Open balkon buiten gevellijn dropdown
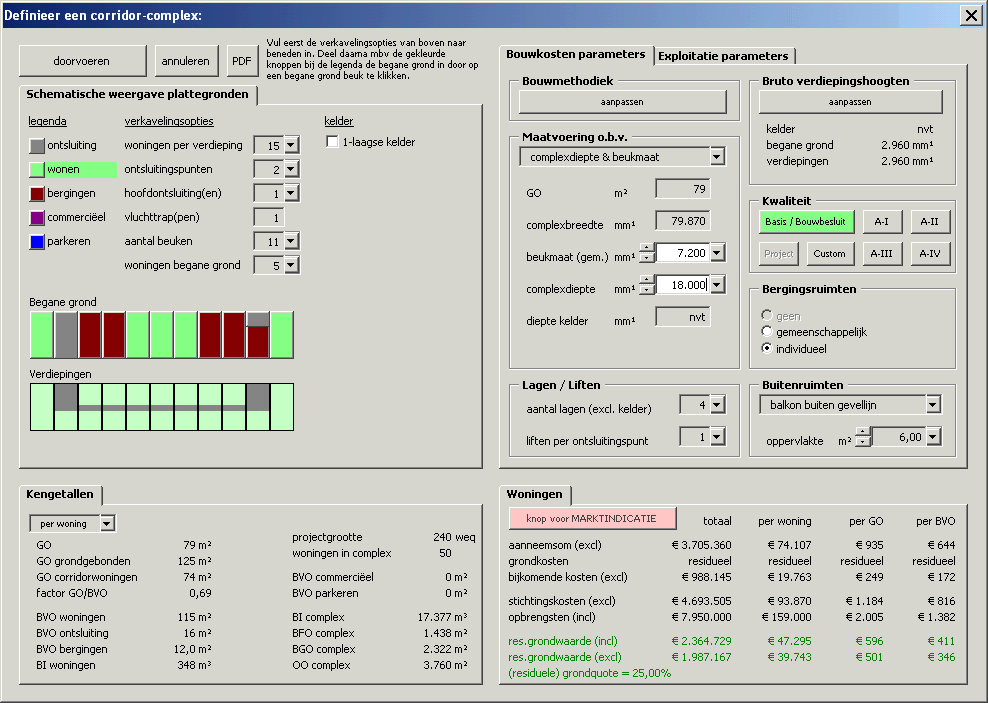 (x=932, y=405)
